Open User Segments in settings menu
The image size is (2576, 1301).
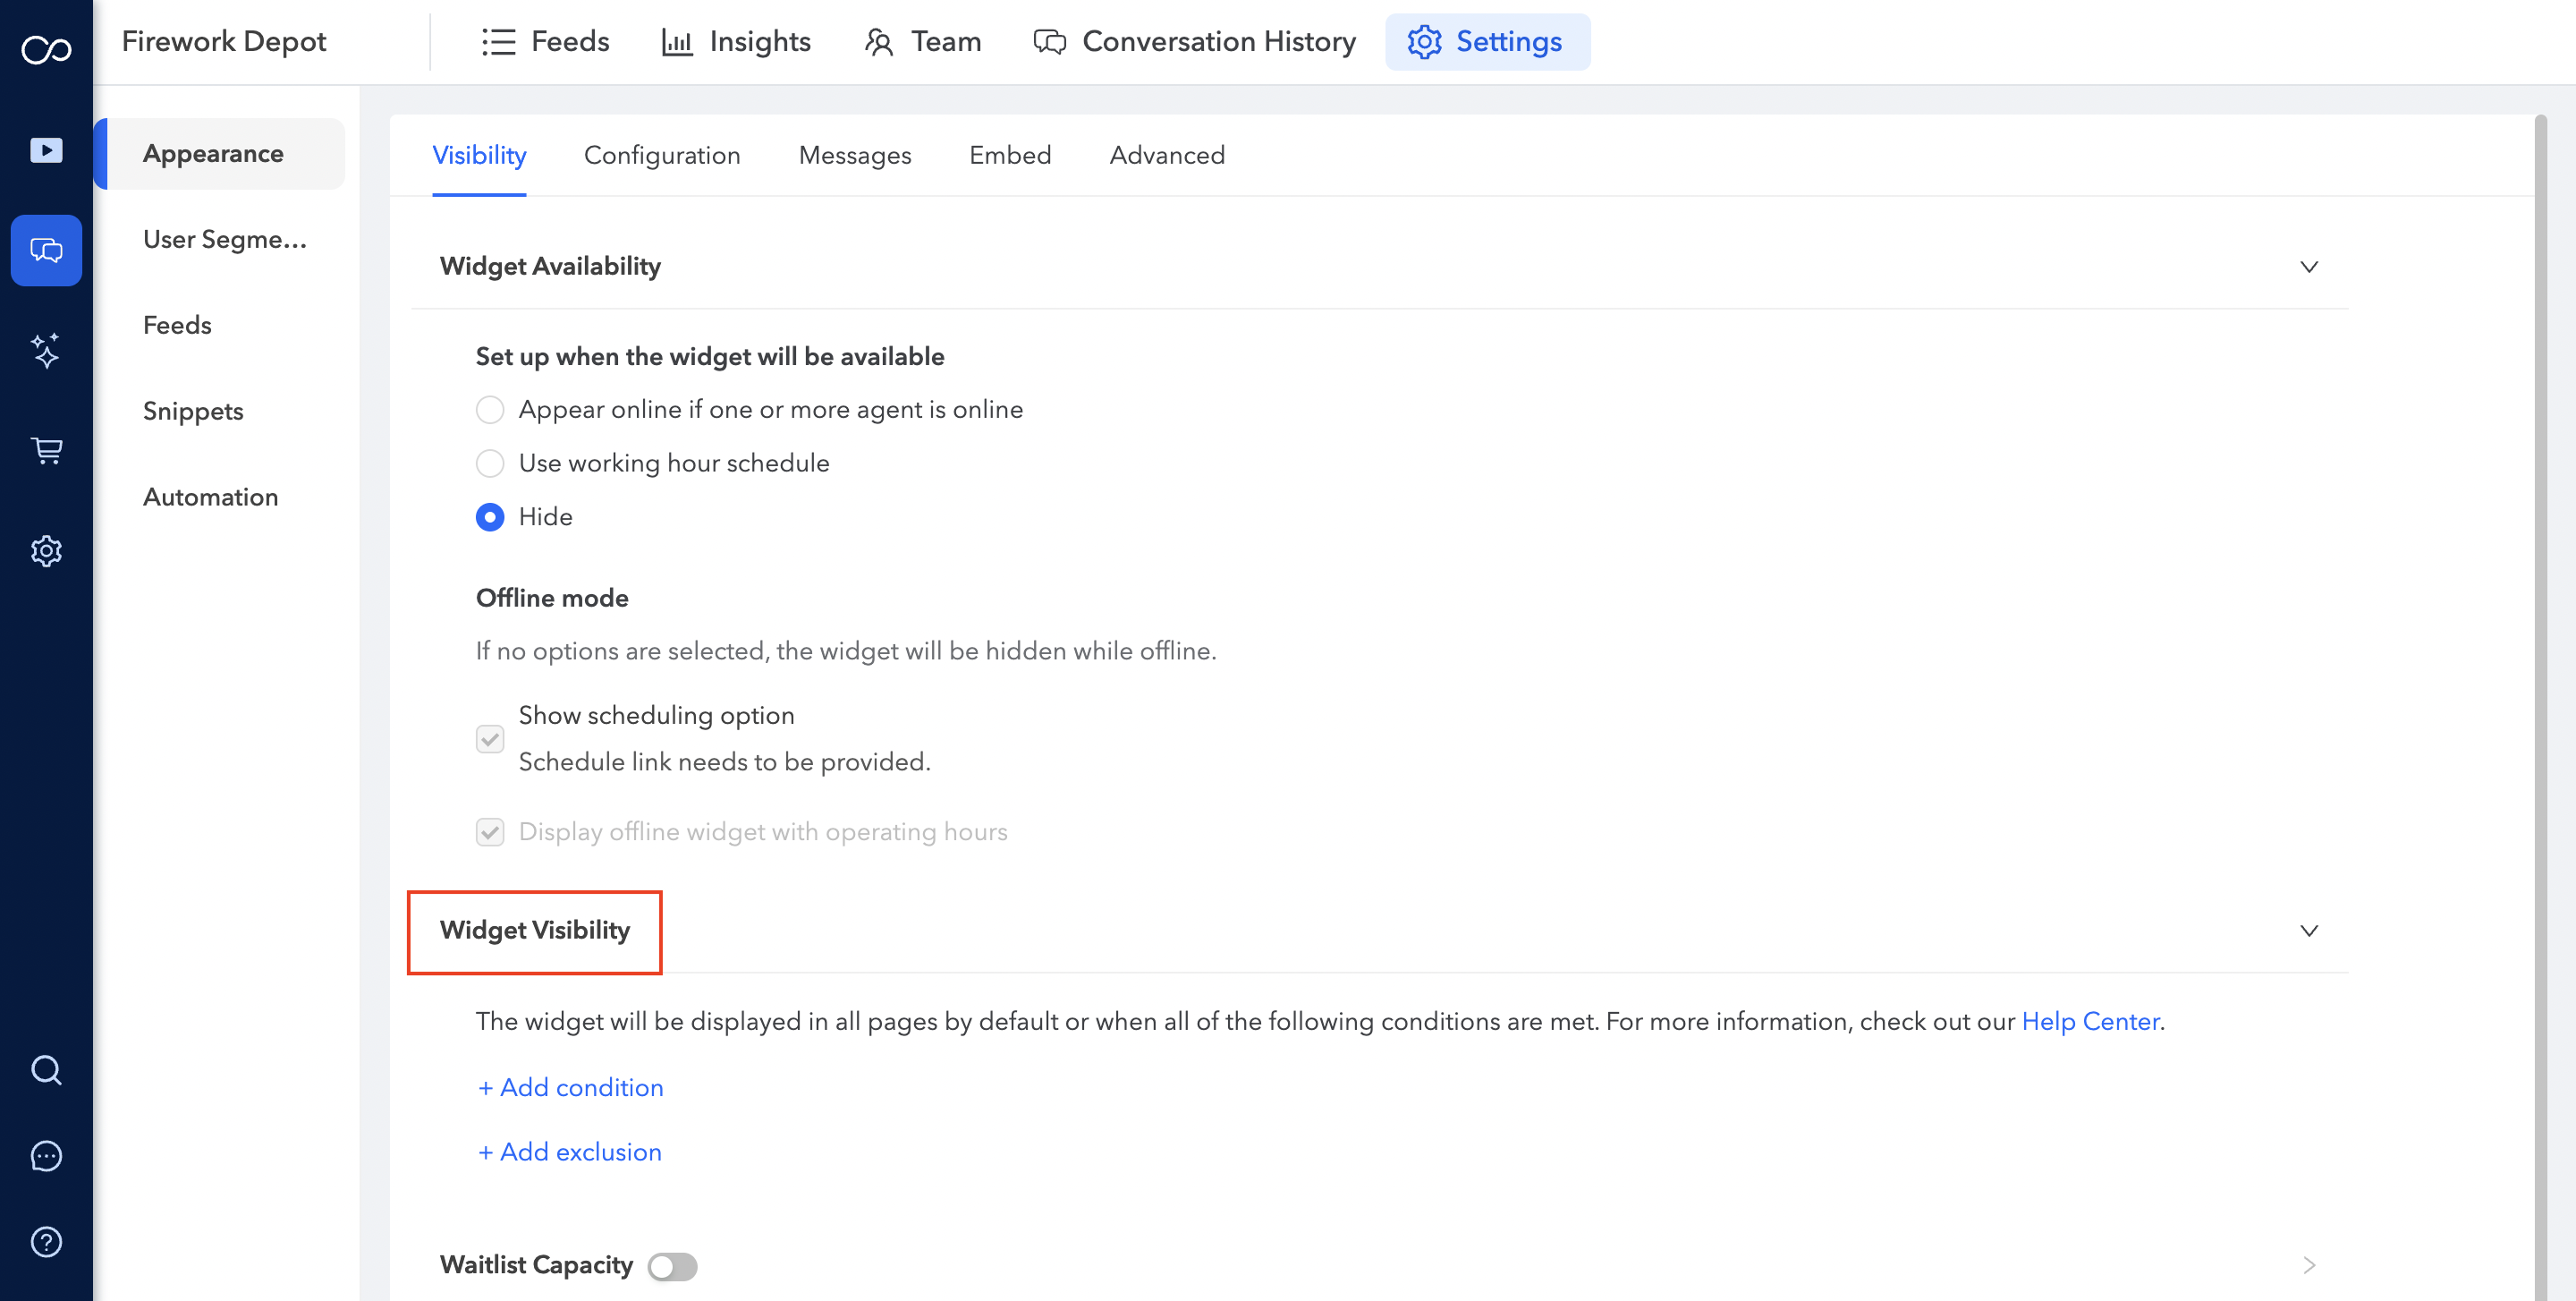point(225,240)
